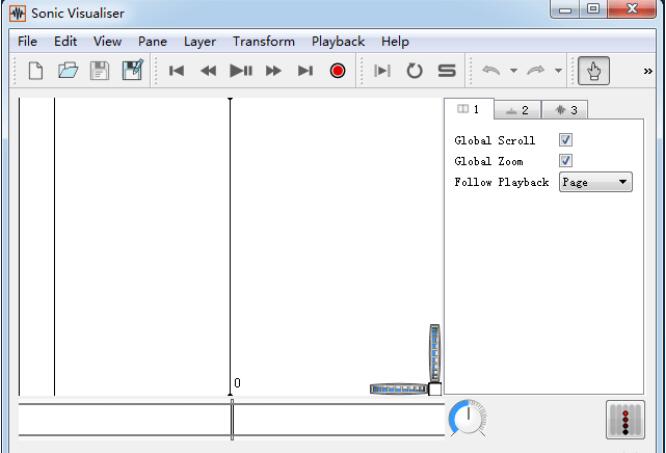Switch to pane properties tab 1
Screen dimensions: 666x453
pyautogui.click(x=469, y=109)
